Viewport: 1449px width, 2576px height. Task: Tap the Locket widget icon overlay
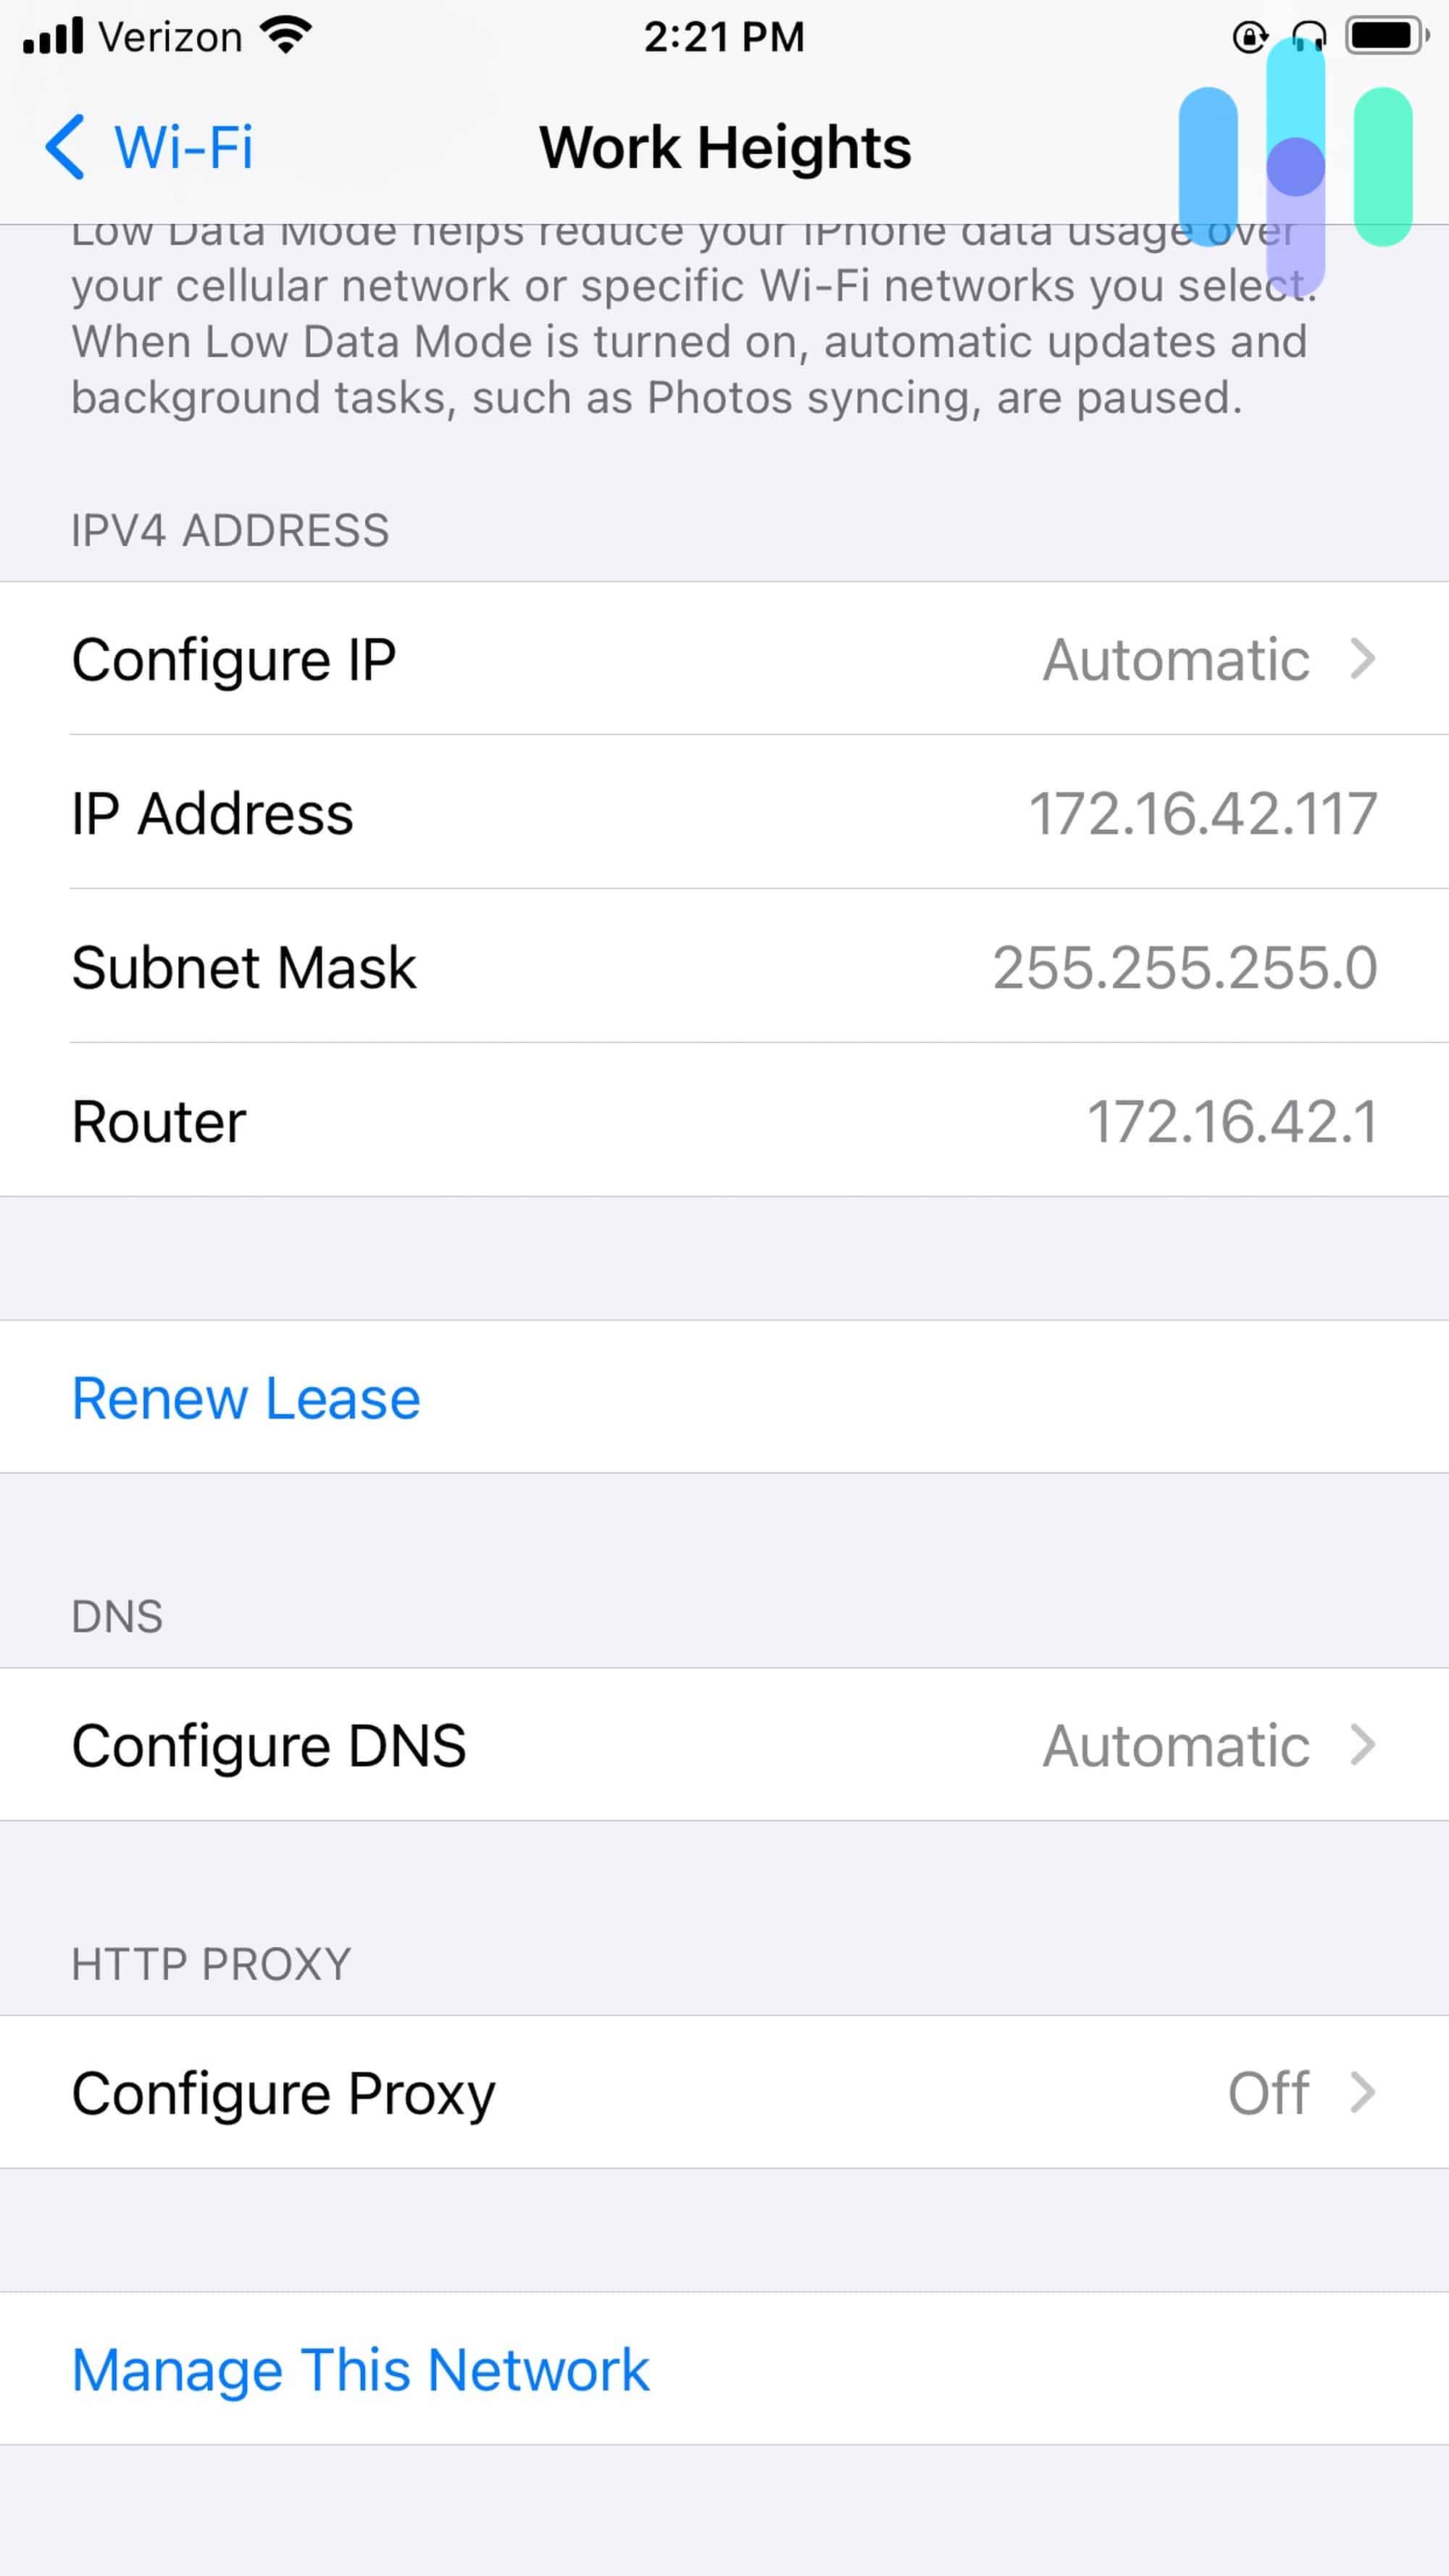point(1292,168)
